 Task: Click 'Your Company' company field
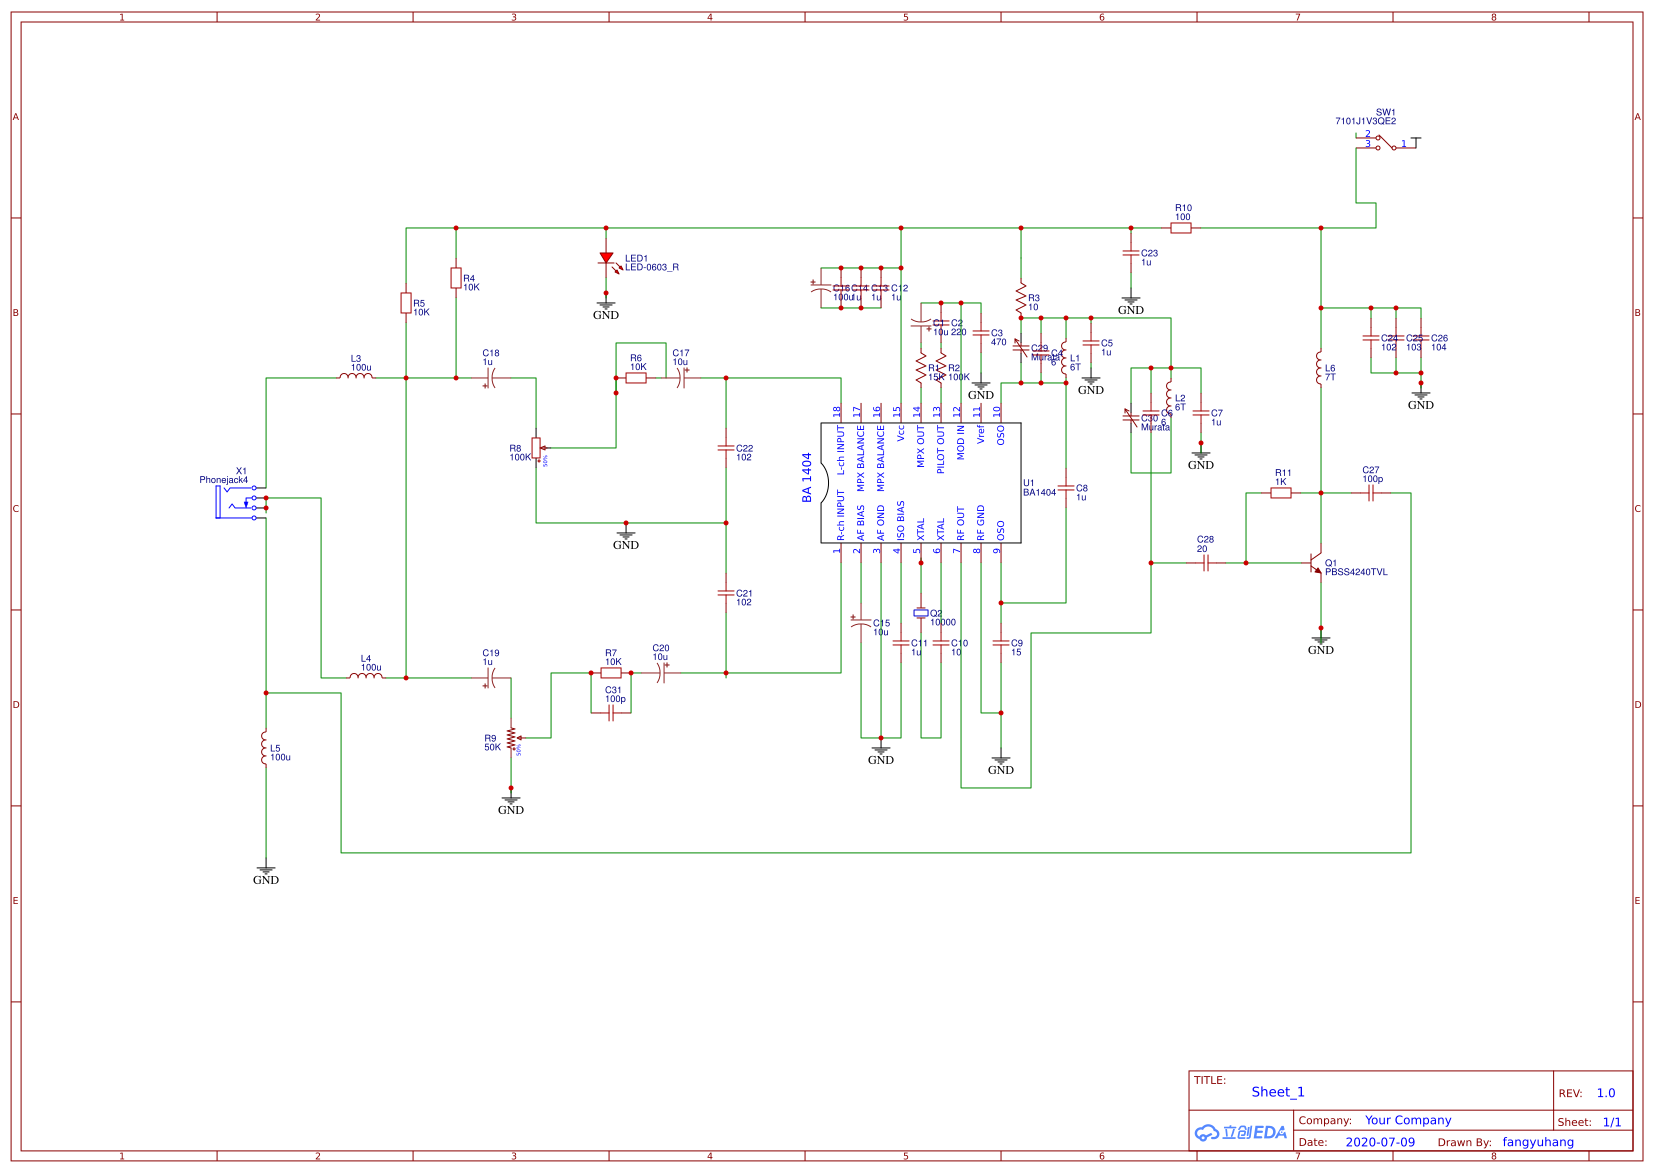[x=1408, y=1120]
